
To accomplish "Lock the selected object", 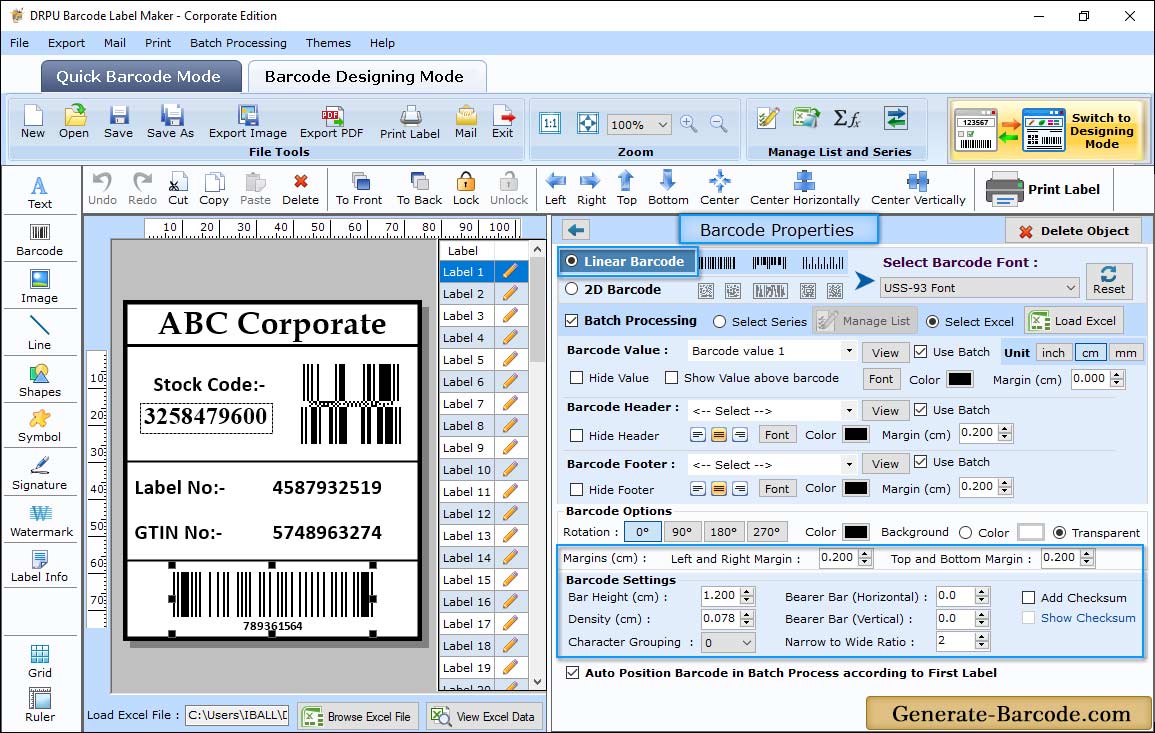I will (x=466, y=189).
